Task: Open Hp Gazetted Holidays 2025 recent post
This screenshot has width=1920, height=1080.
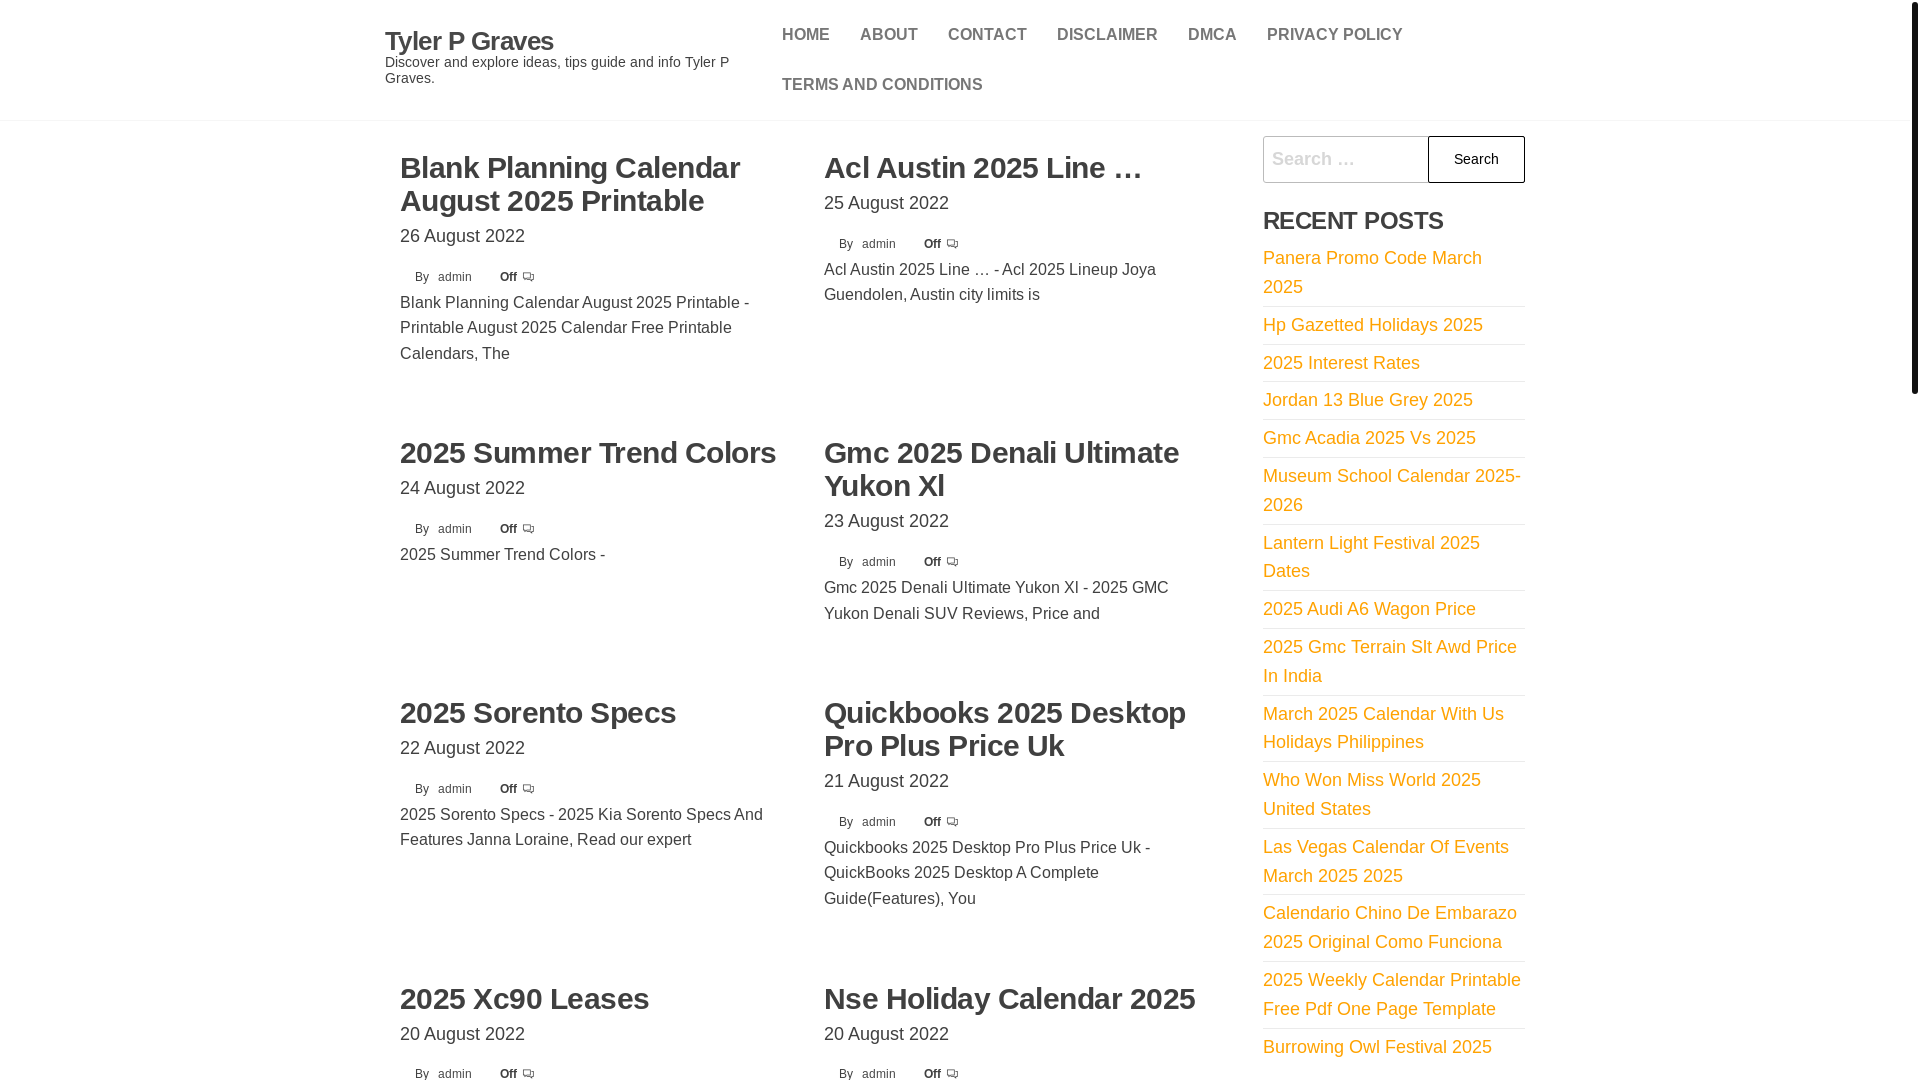Action: click(x=1373, y=325)
